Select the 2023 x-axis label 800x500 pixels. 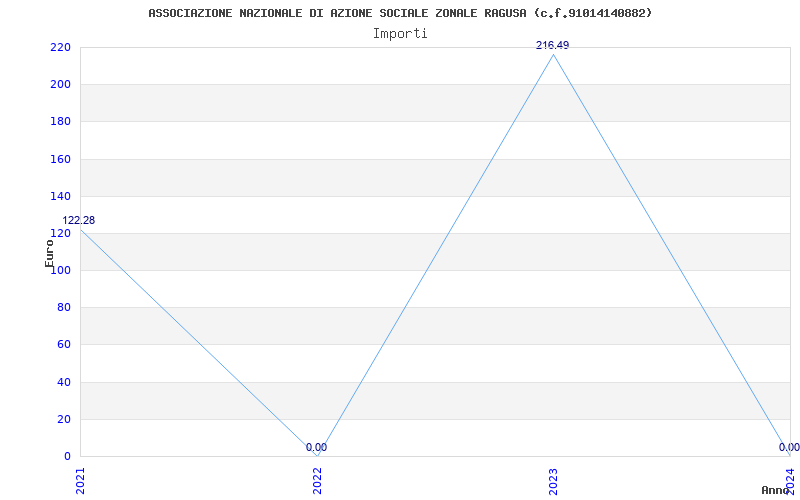pyautogui.click(x=554, y=481)
